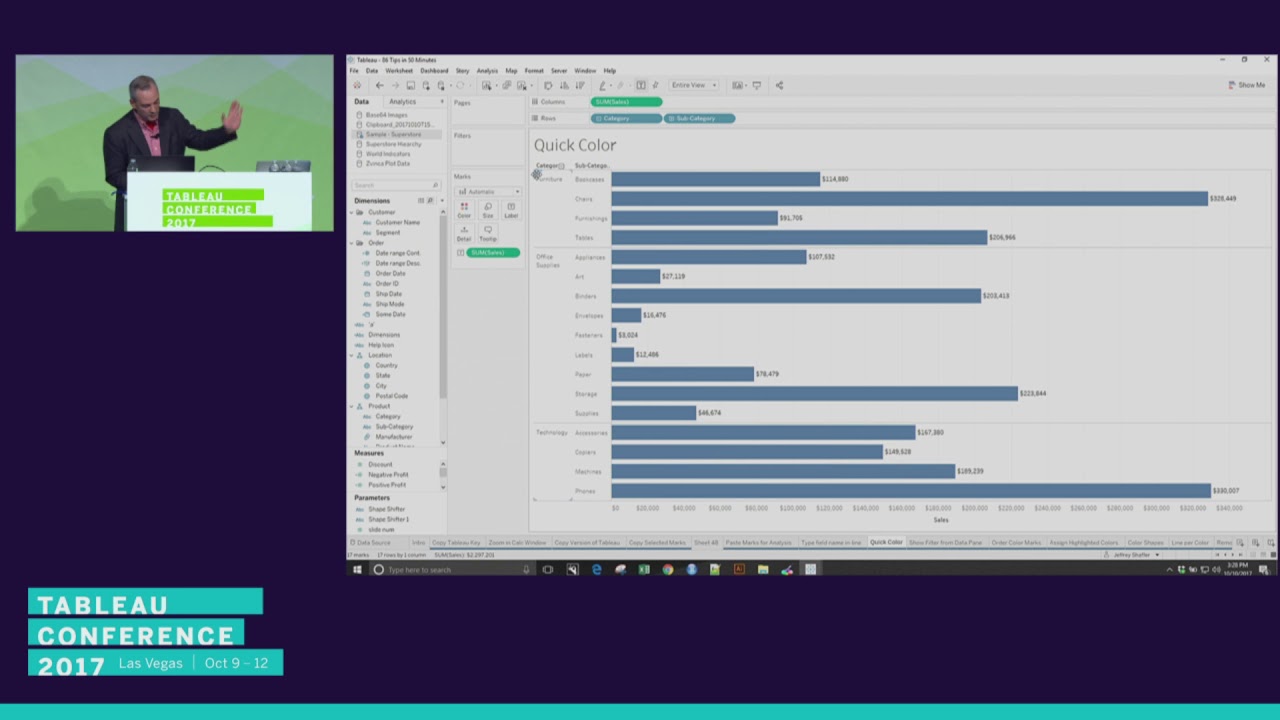Switch to the Order Color Marks tab
The width and height of the screenshot is (1280, 720).
pos(1016,542)
